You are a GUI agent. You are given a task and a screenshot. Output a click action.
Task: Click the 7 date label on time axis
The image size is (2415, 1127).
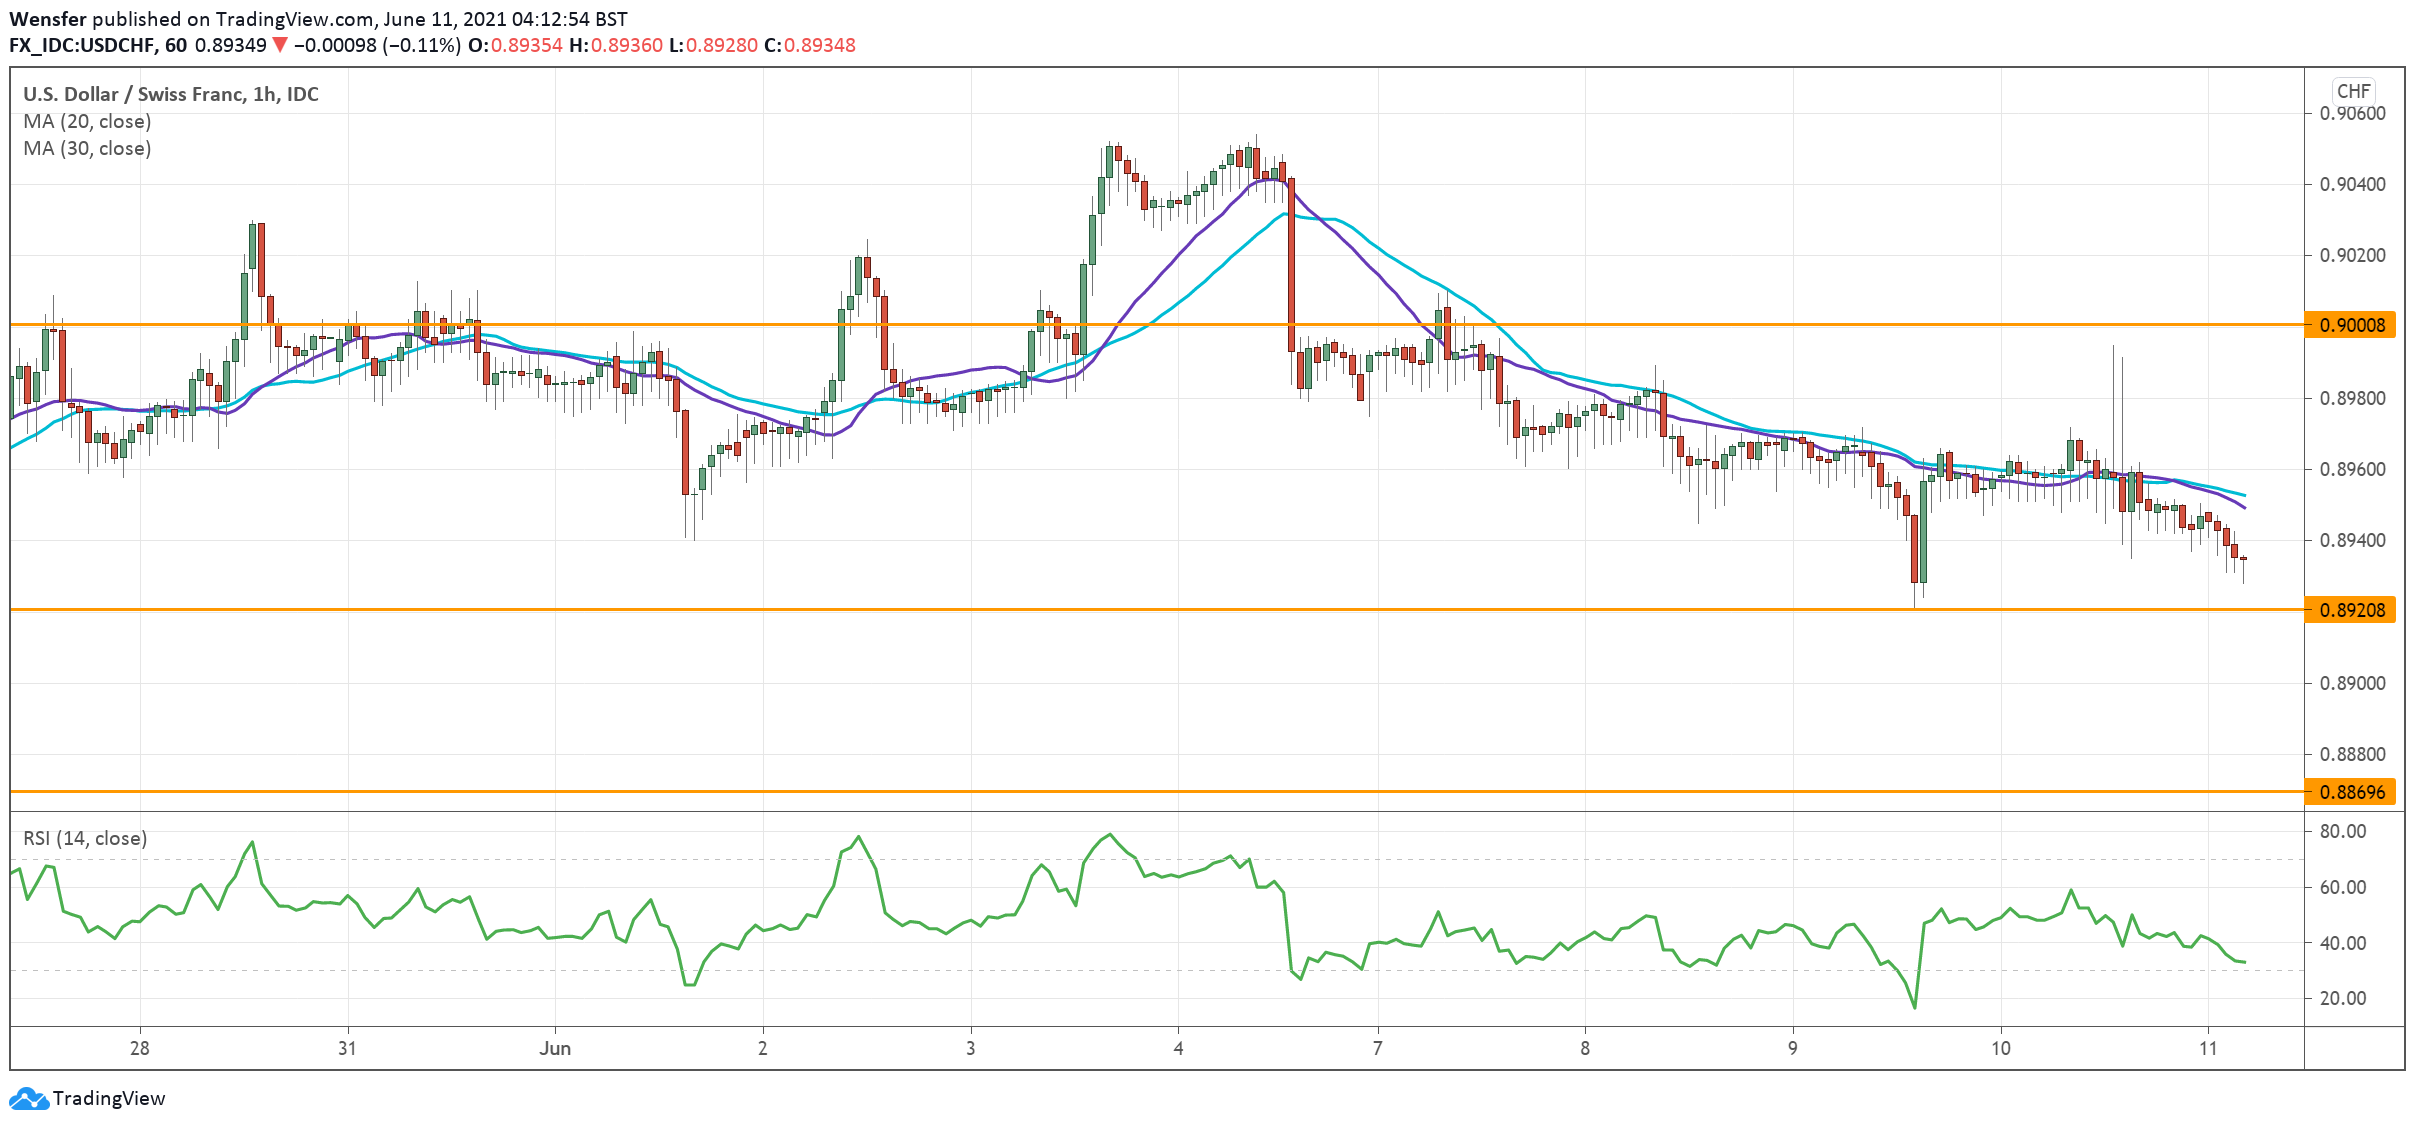(x=1377, y=1048)
